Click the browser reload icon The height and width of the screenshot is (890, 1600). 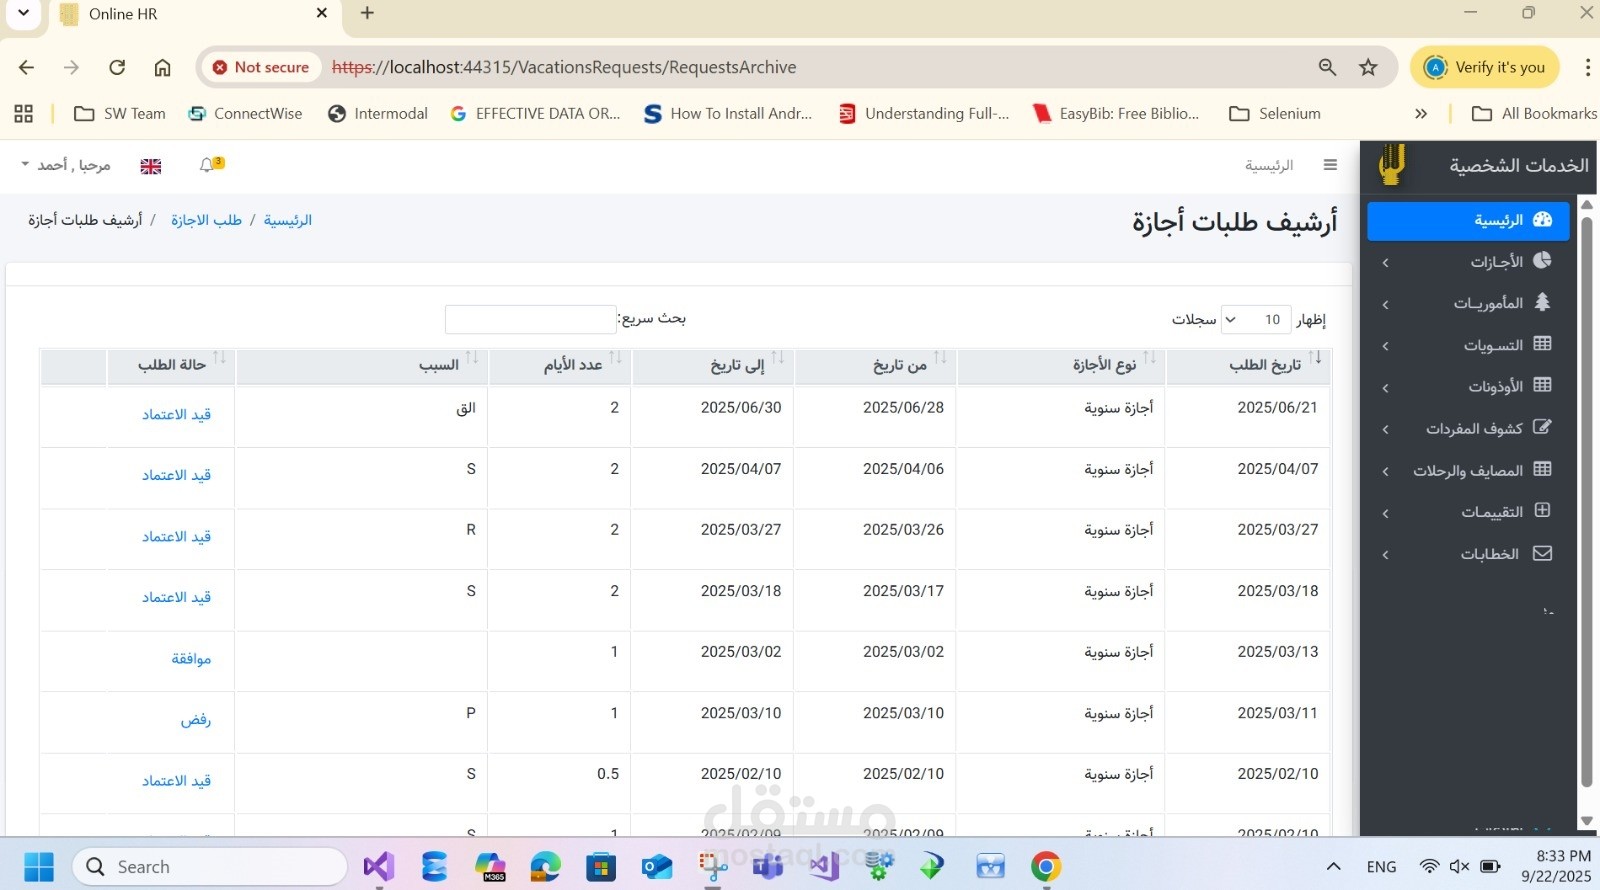(117, 67)
